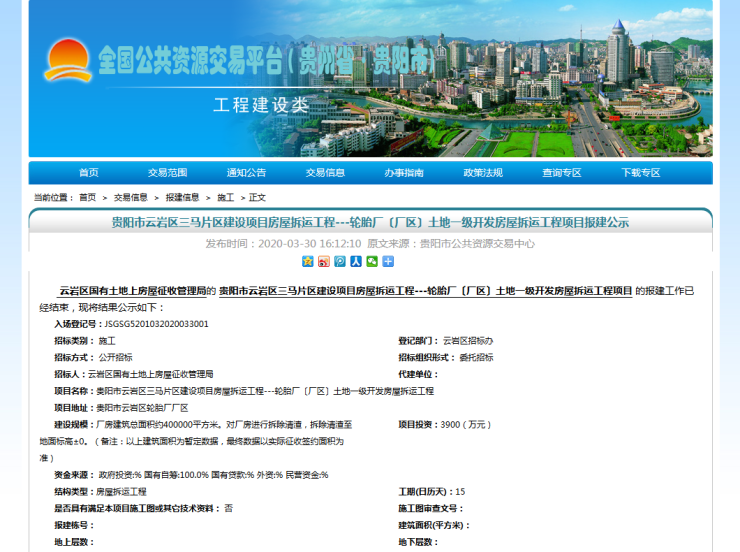The image size is (740, 552).
Task: Share to Sina Weibo icon
Action: (x=324, y=261)
